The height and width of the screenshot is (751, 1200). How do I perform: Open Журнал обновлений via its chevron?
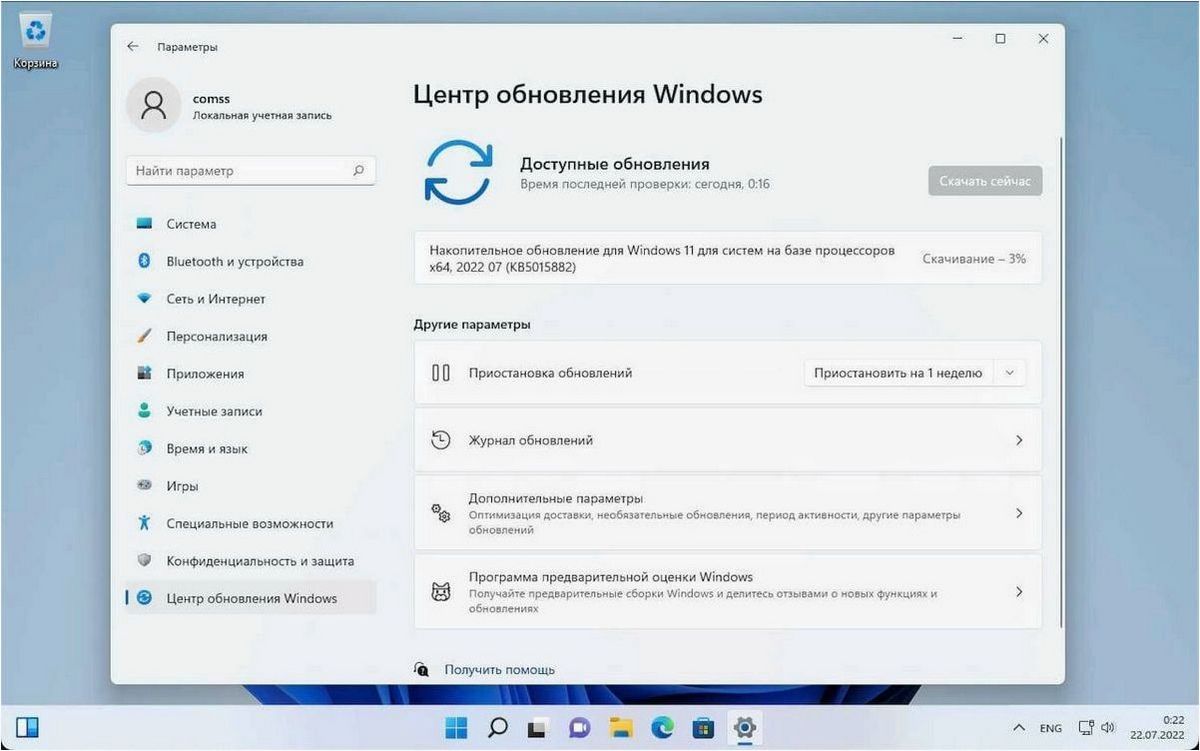point(1019,440)
